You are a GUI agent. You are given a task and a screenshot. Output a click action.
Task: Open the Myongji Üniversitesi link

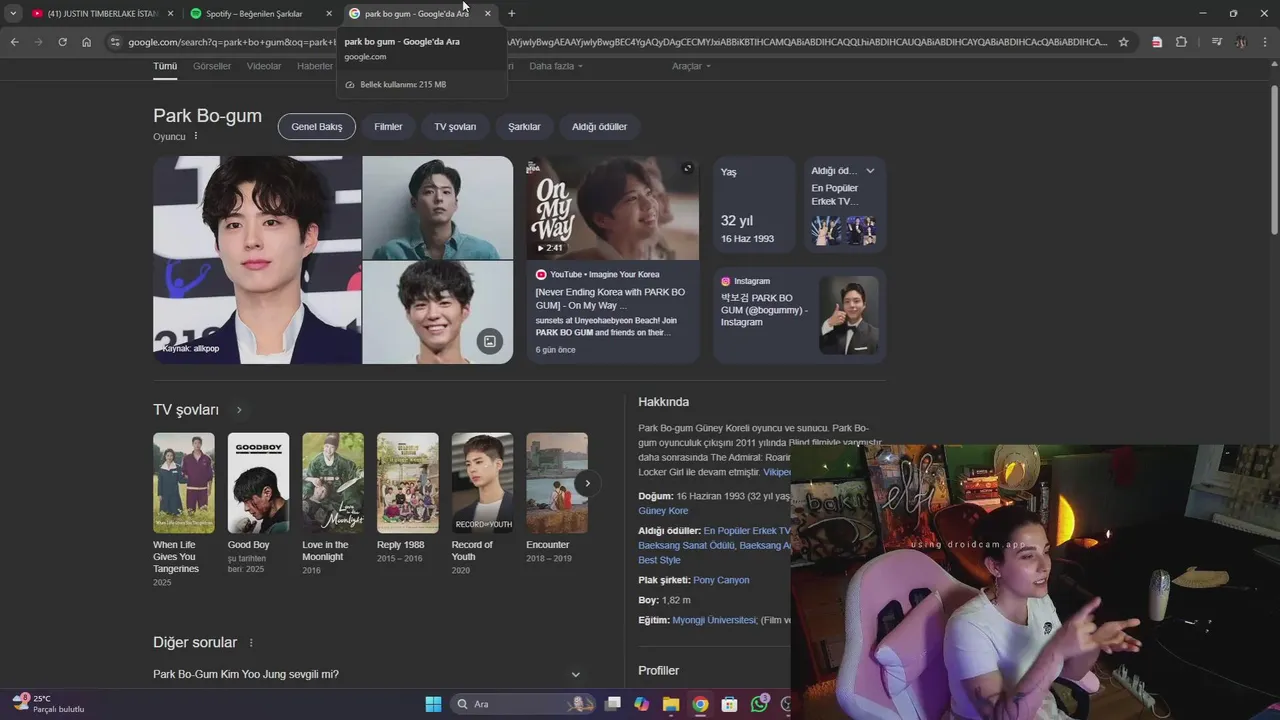(714, 620)
